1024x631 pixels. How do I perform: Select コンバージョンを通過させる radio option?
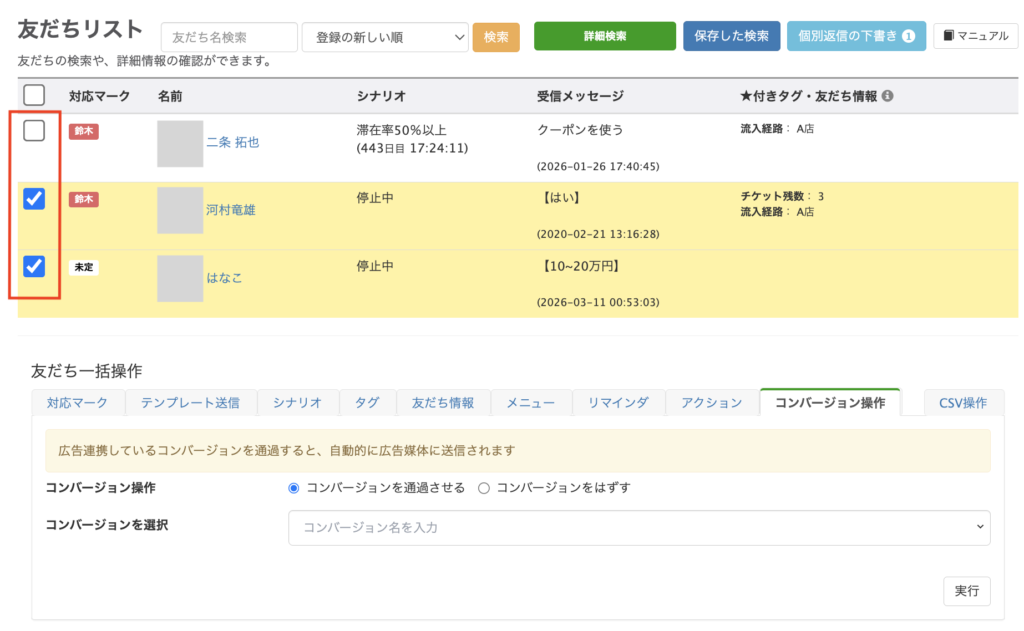[x=294, y=488]
